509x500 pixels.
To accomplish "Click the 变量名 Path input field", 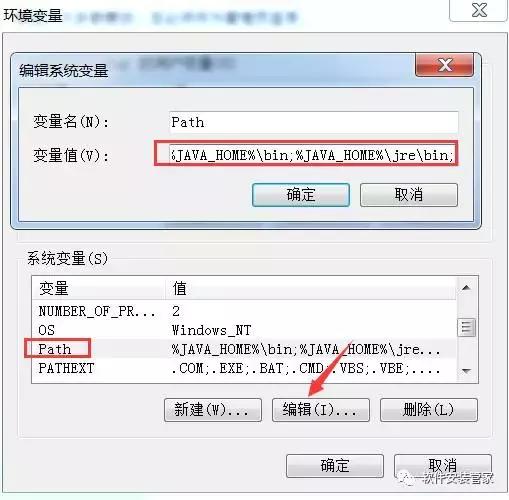I will click(x=313, y=122).
